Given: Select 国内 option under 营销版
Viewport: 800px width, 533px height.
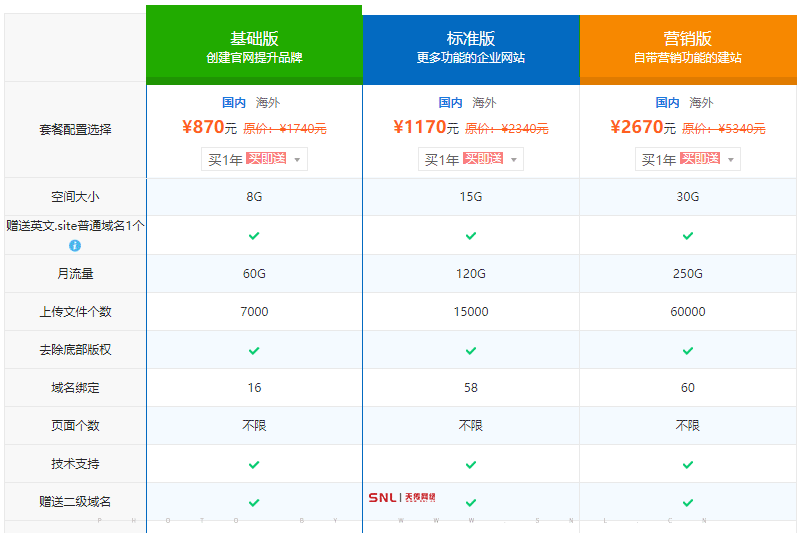Looking at the screenshot, I should click(x=667, y=102).
